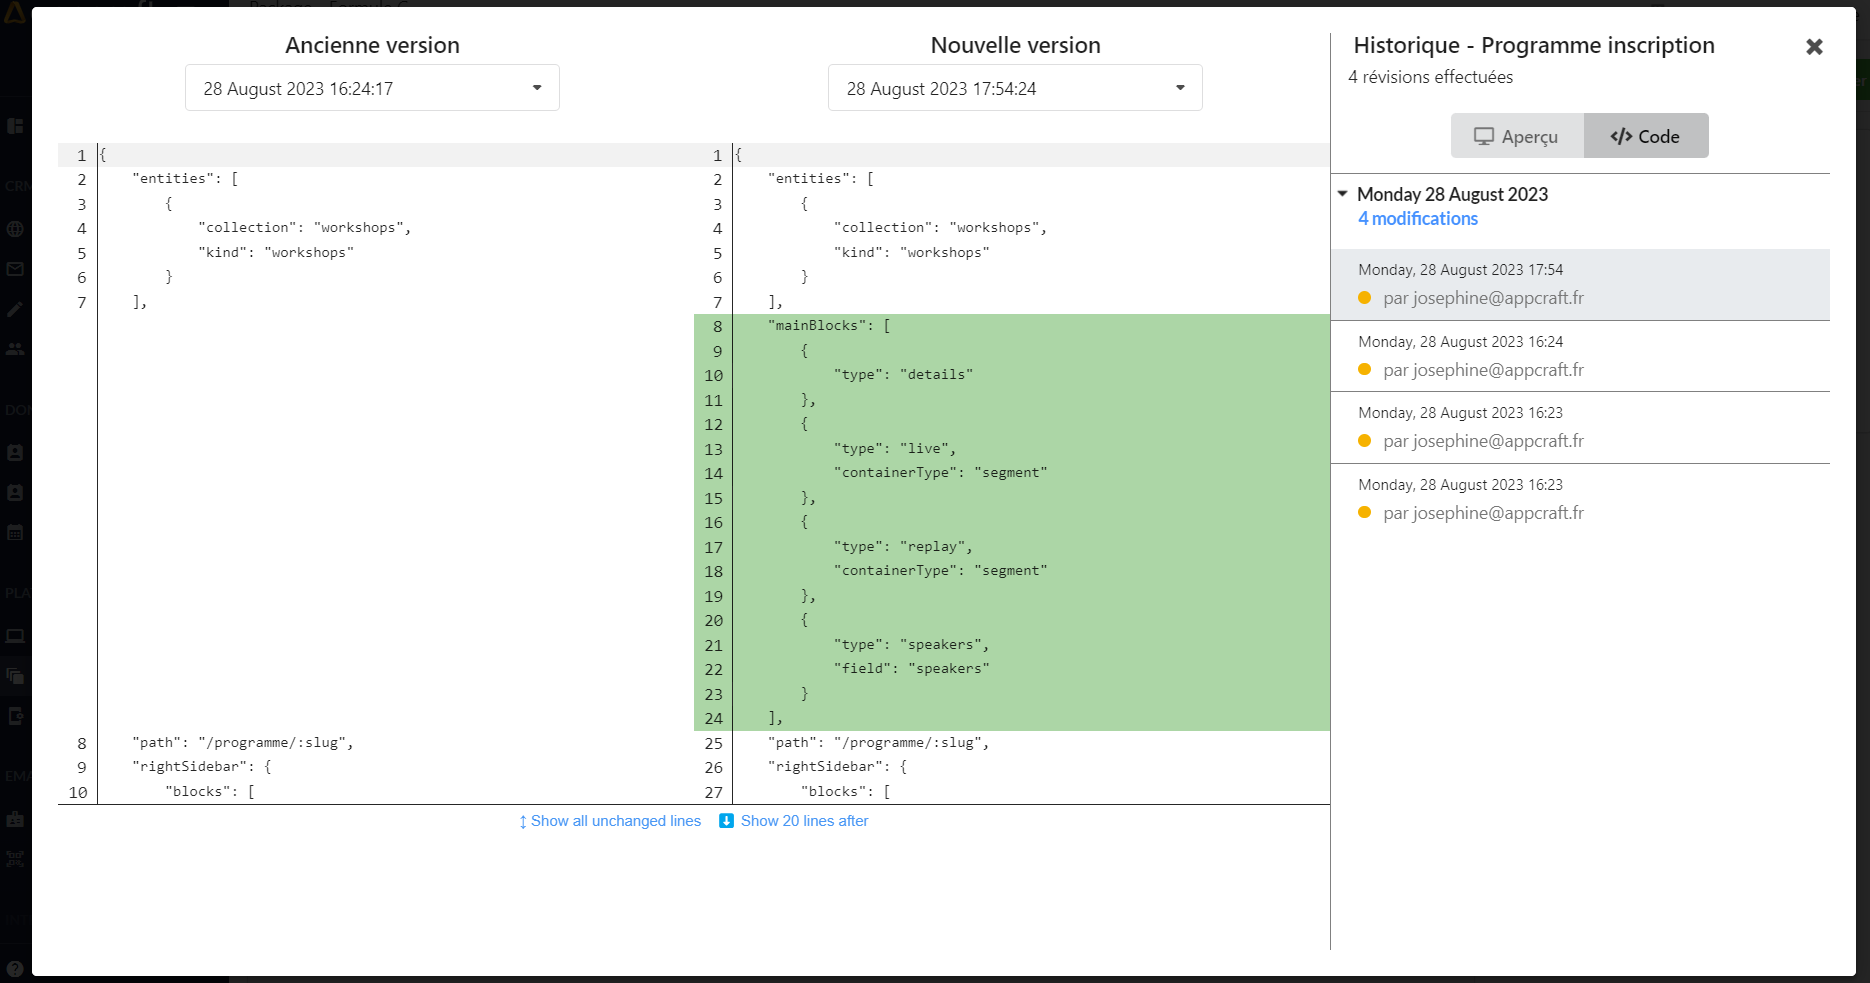Open the Ancienne version date dropdown
This screenshot has height=983, width=1870.
point(372,88)
